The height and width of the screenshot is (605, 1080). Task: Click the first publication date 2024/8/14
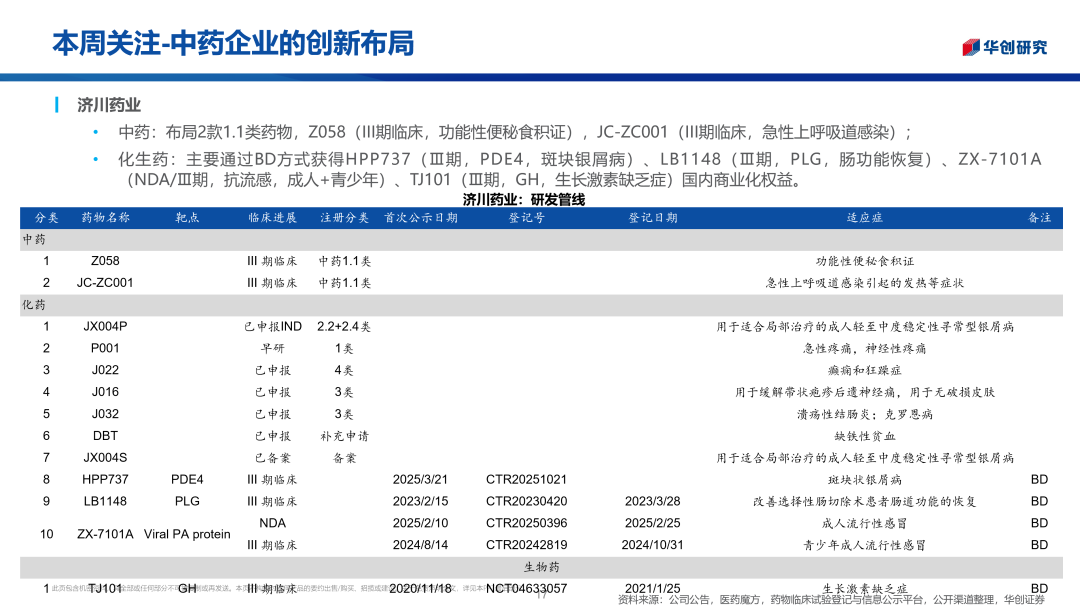[x=420, y=545]
